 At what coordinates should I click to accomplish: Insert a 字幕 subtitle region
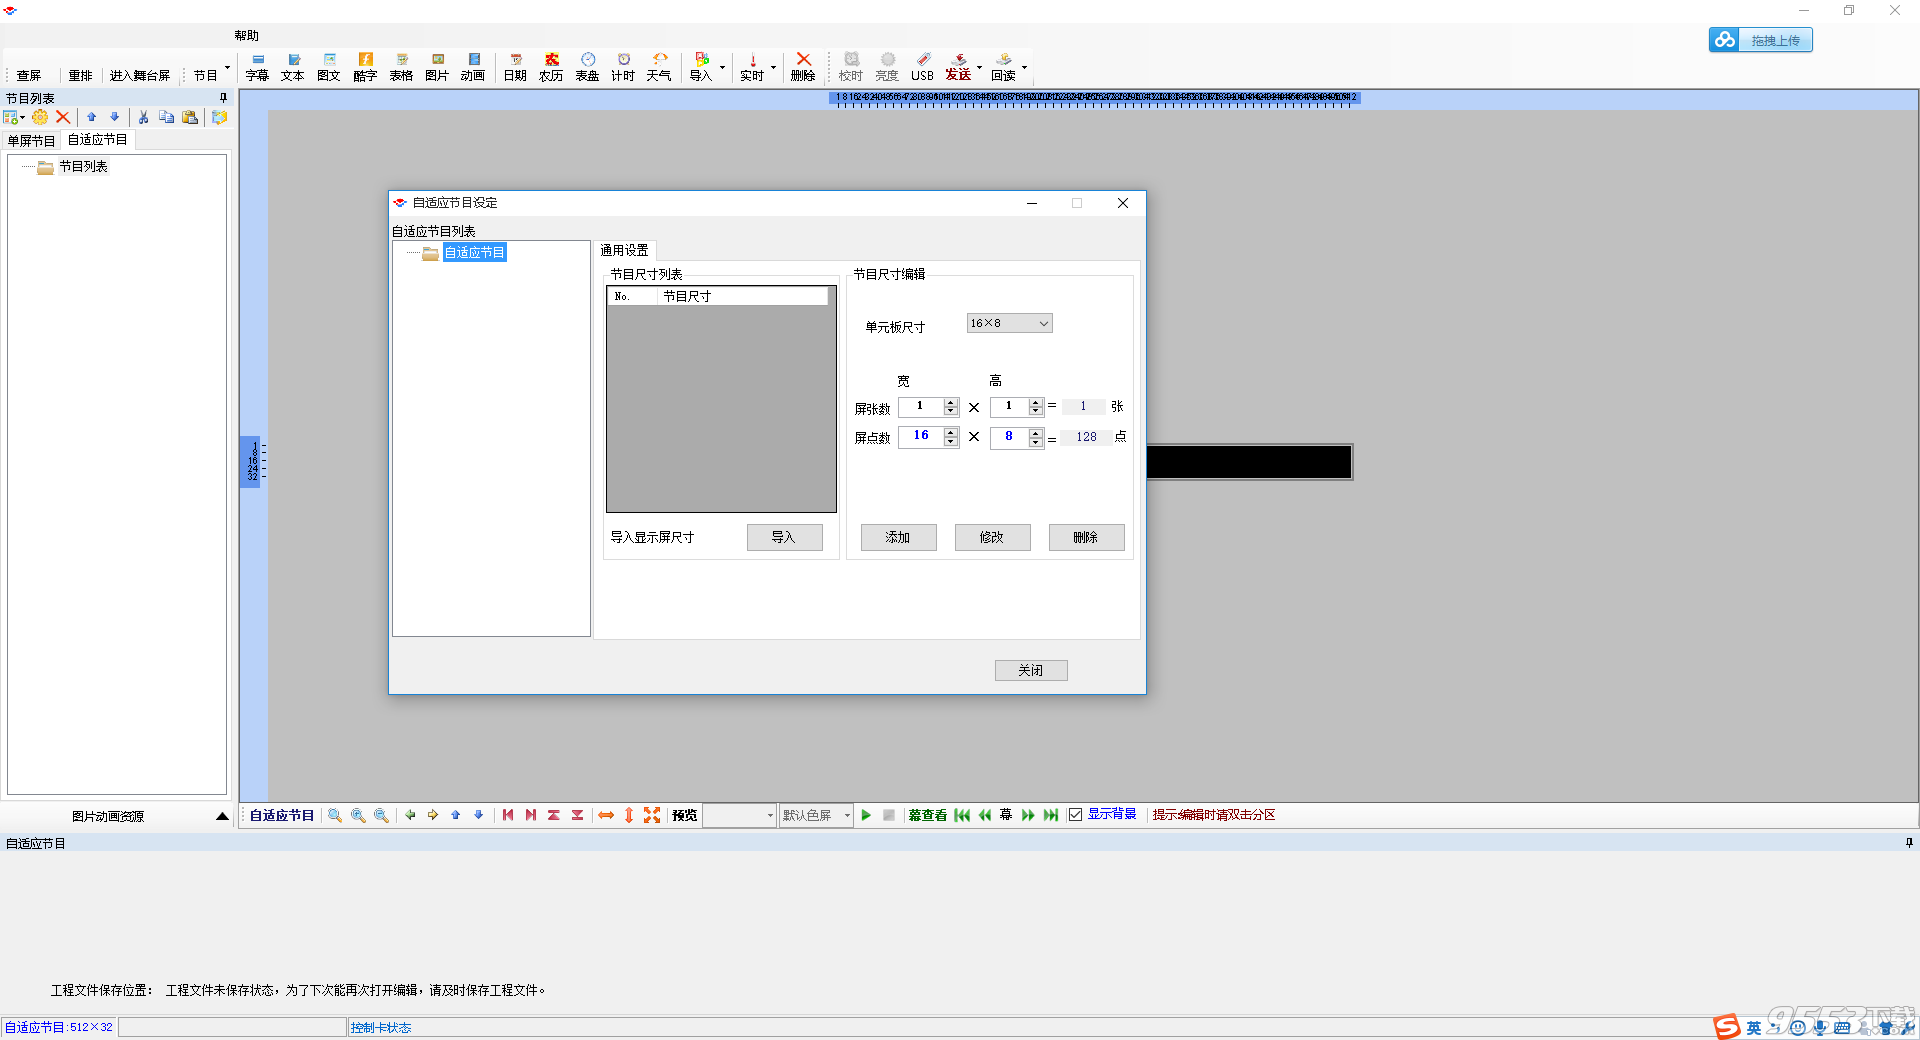(x=257, y=67)
